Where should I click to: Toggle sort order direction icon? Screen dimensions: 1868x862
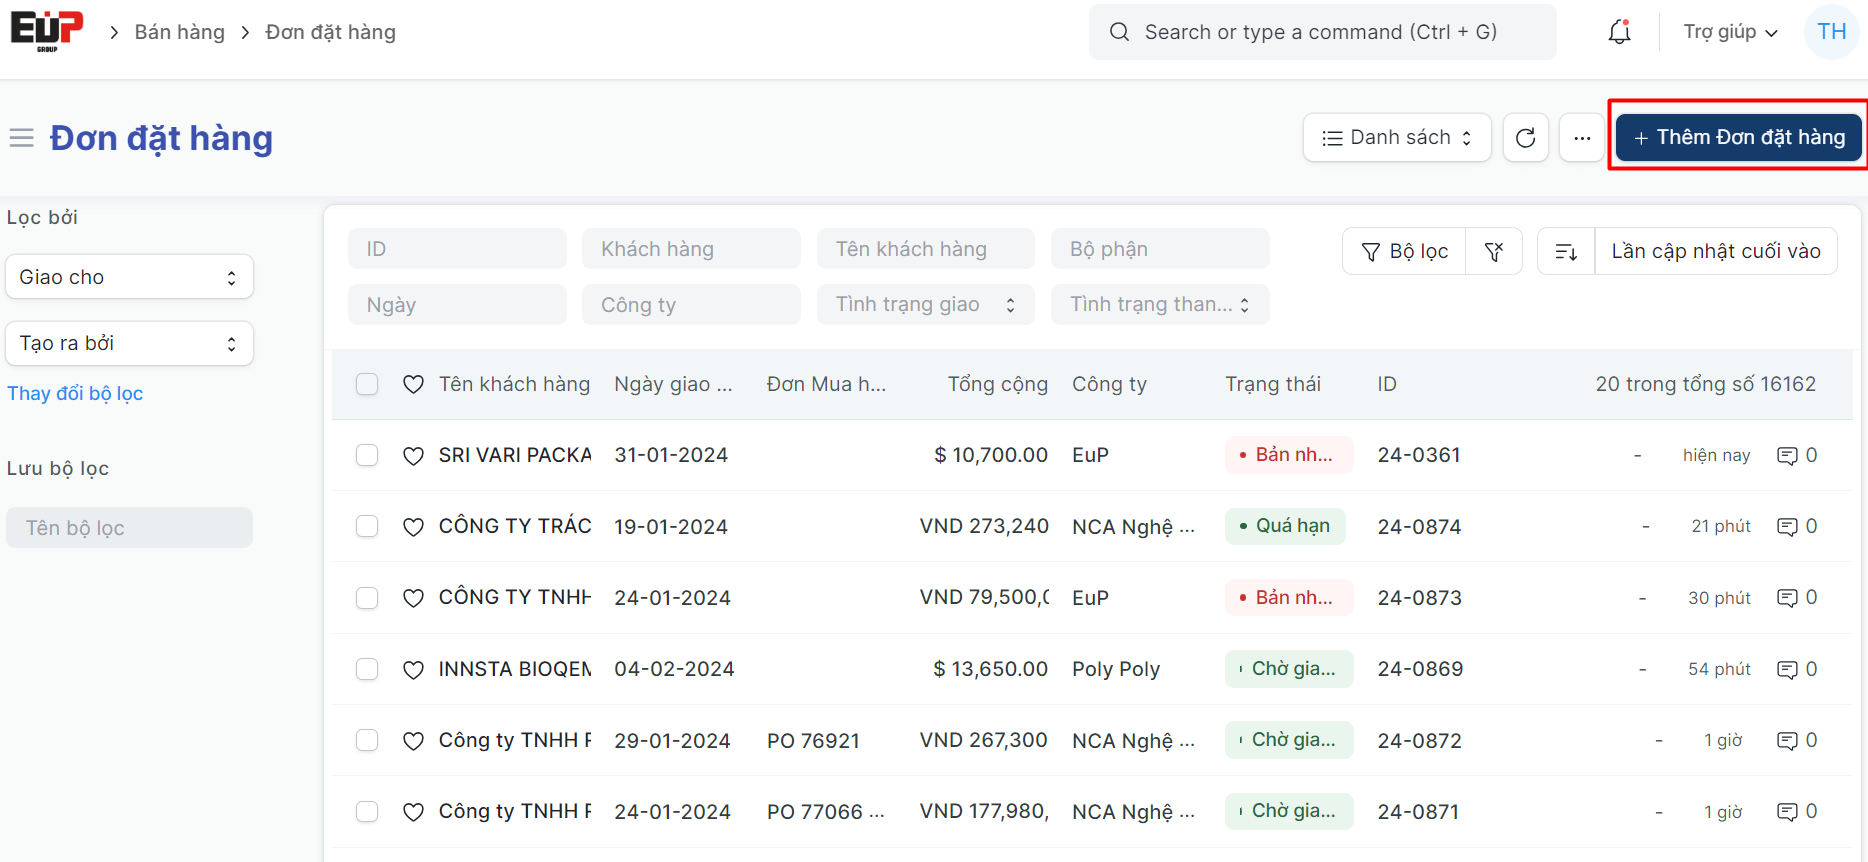1566,252
